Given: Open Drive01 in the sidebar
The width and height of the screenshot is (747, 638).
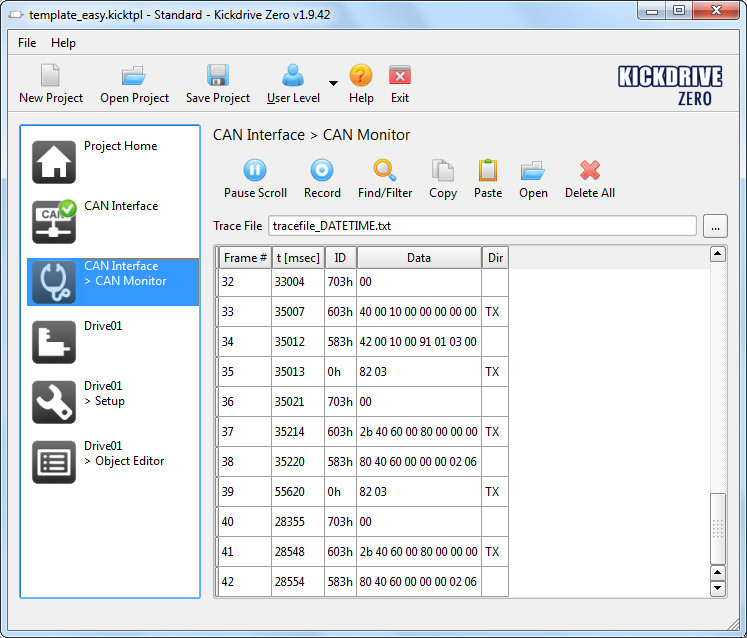Looking at the screenshot, I should click(113, 342).
